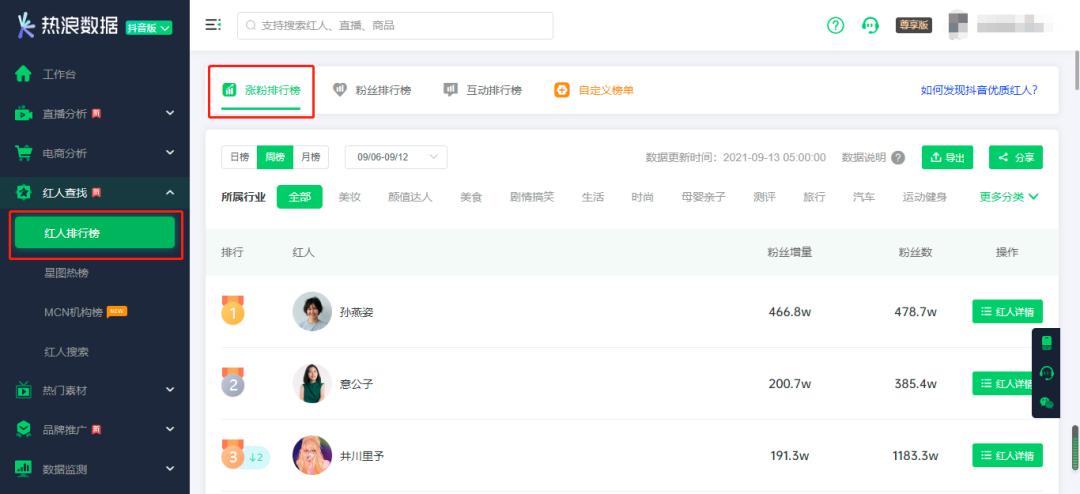Select the 母婴亲子 industry filter
Screen dimensions: 1080x494
coord(703,197)
